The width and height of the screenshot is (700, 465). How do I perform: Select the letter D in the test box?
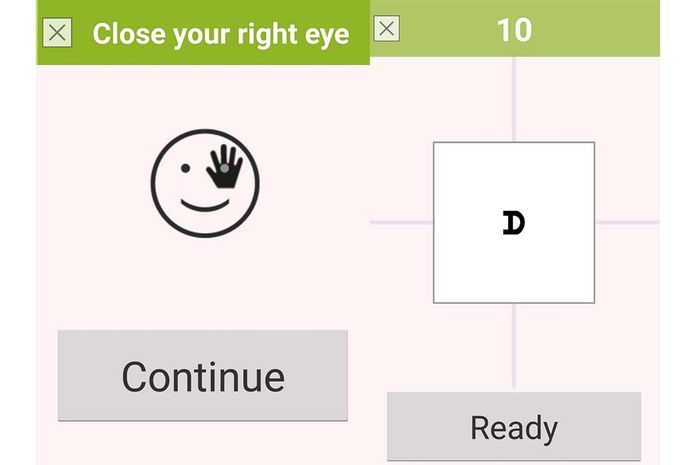click(513, 223)
